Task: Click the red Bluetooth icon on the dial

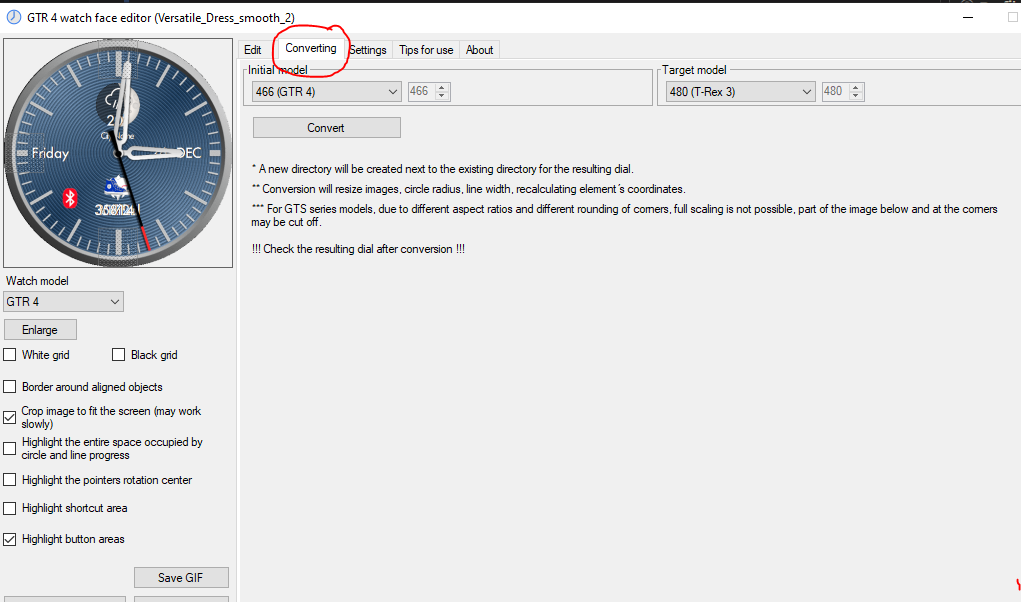Action: click(x=70, y=197)
